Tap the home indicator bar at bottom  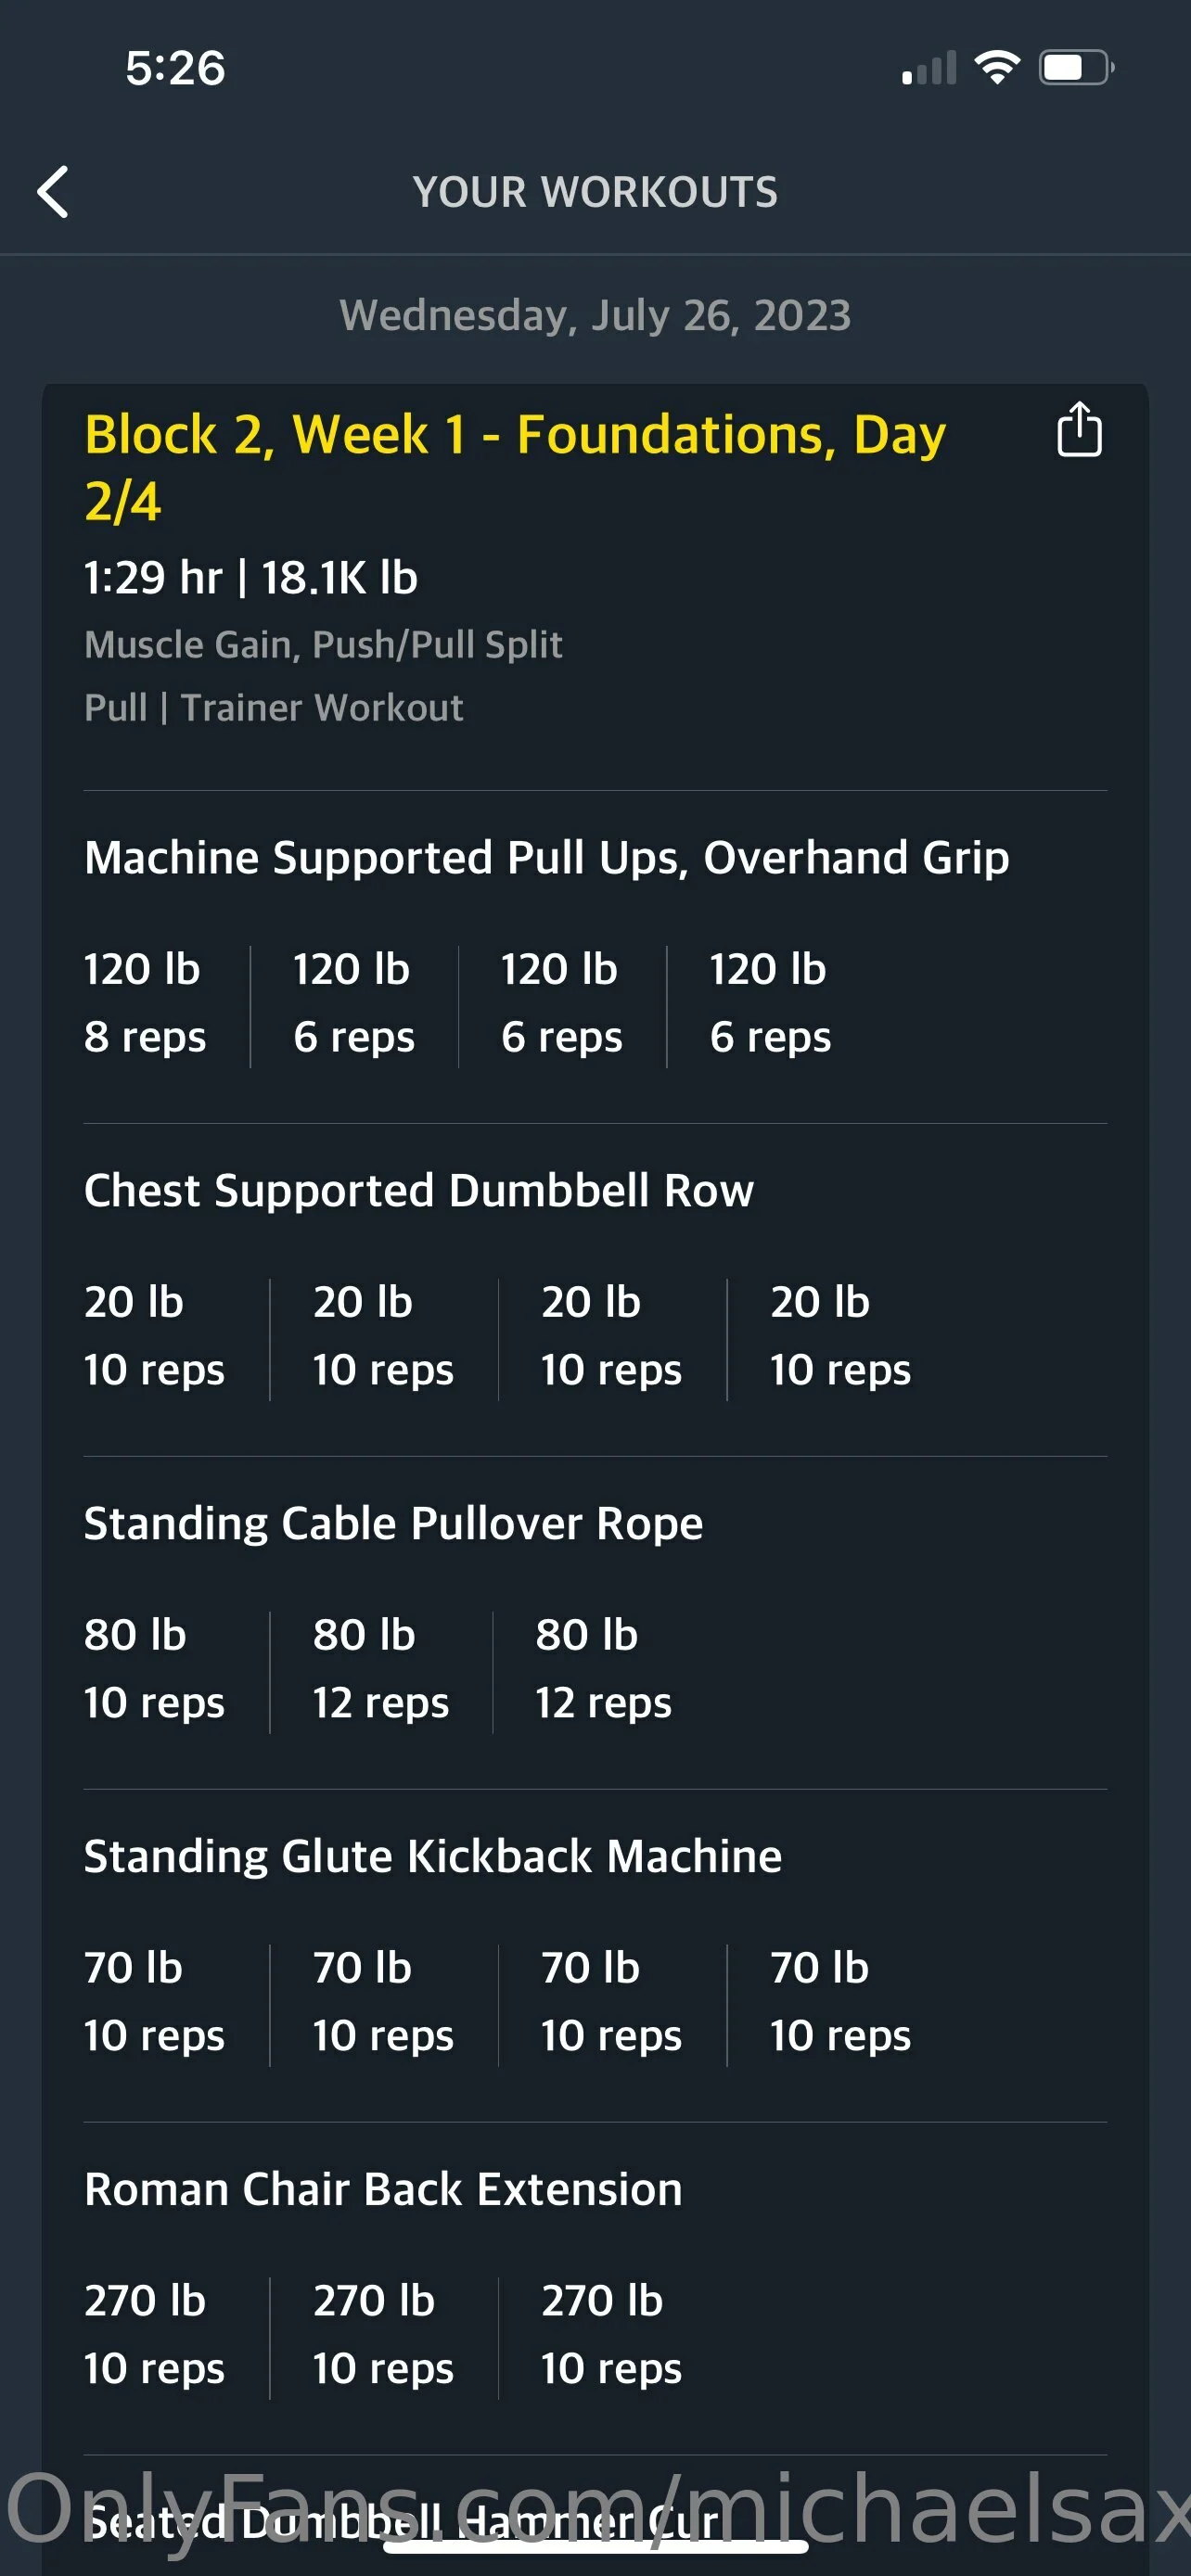tap(595, 2547)
